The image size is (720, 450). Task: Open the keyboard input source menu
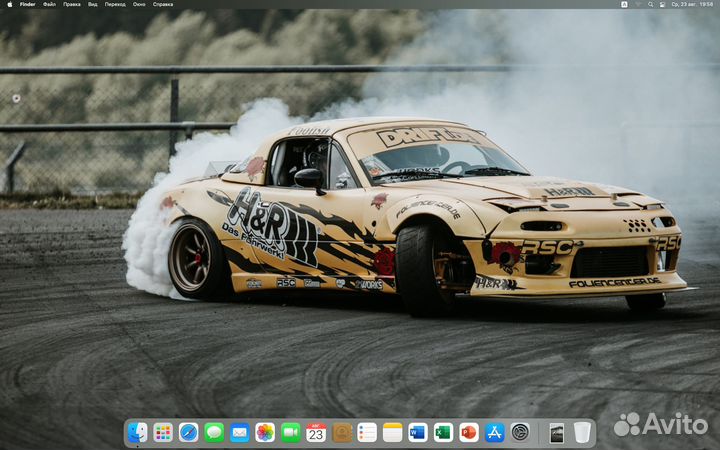(624, 4)
